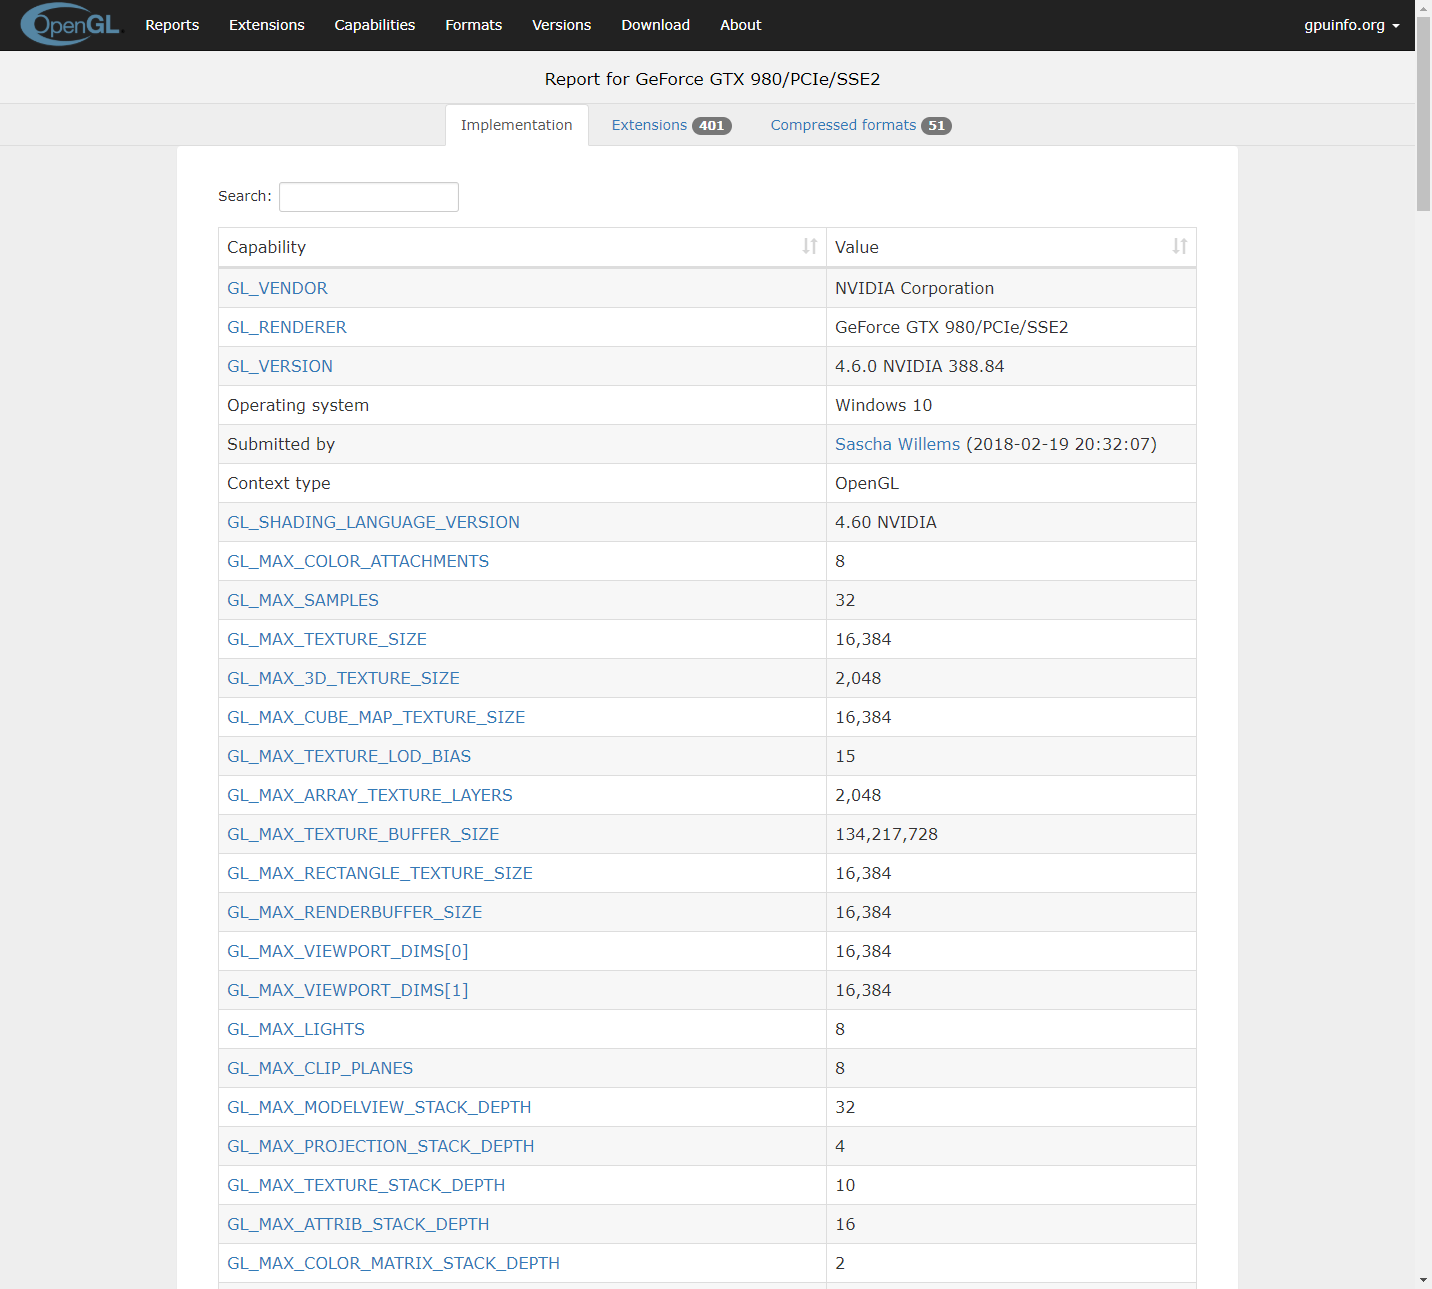
Task: Click the report title heading text
Action: coord(712,79)
